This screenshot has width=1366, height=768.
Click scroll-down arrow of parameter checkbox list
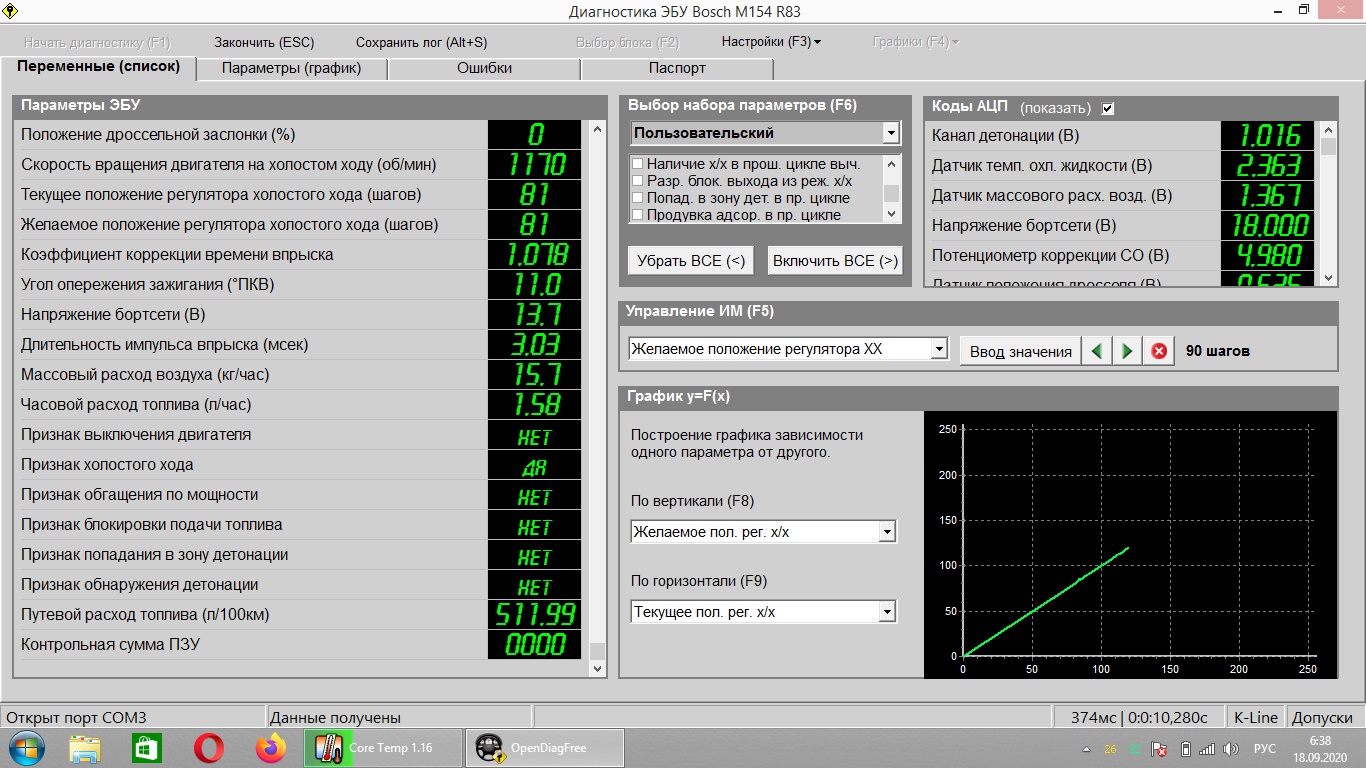click(x=892, y=214)
